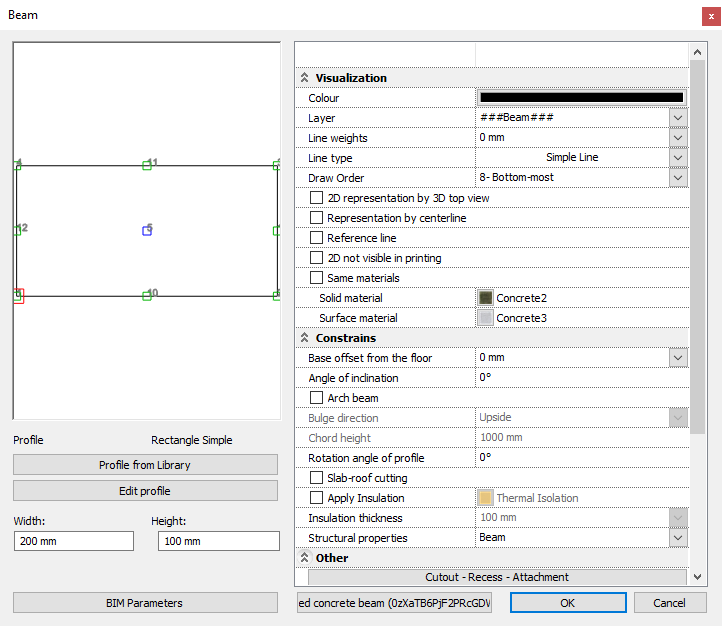Enable 2D representation by 3D top view
The image size is (722, 626).
[316, 198]
